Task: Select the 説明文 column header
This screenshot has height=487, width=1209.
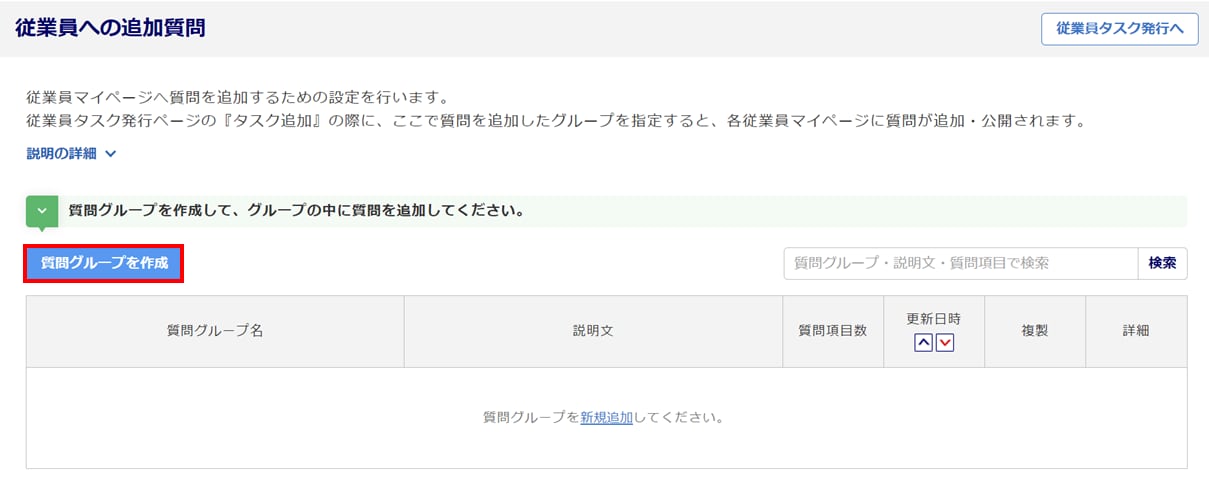Action: (593, 331)
